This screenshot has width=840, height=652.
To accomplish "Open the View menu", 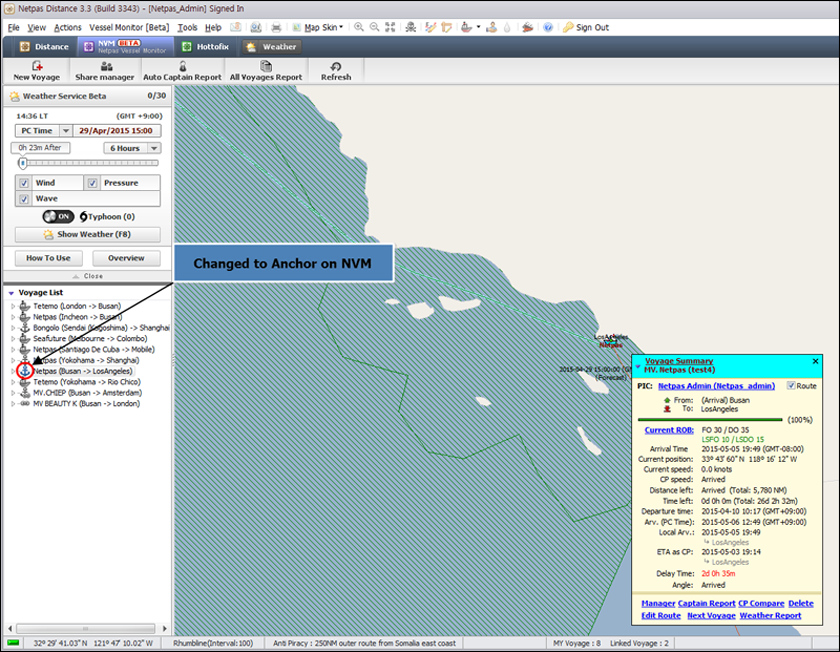I will click(x=36, y=27).
